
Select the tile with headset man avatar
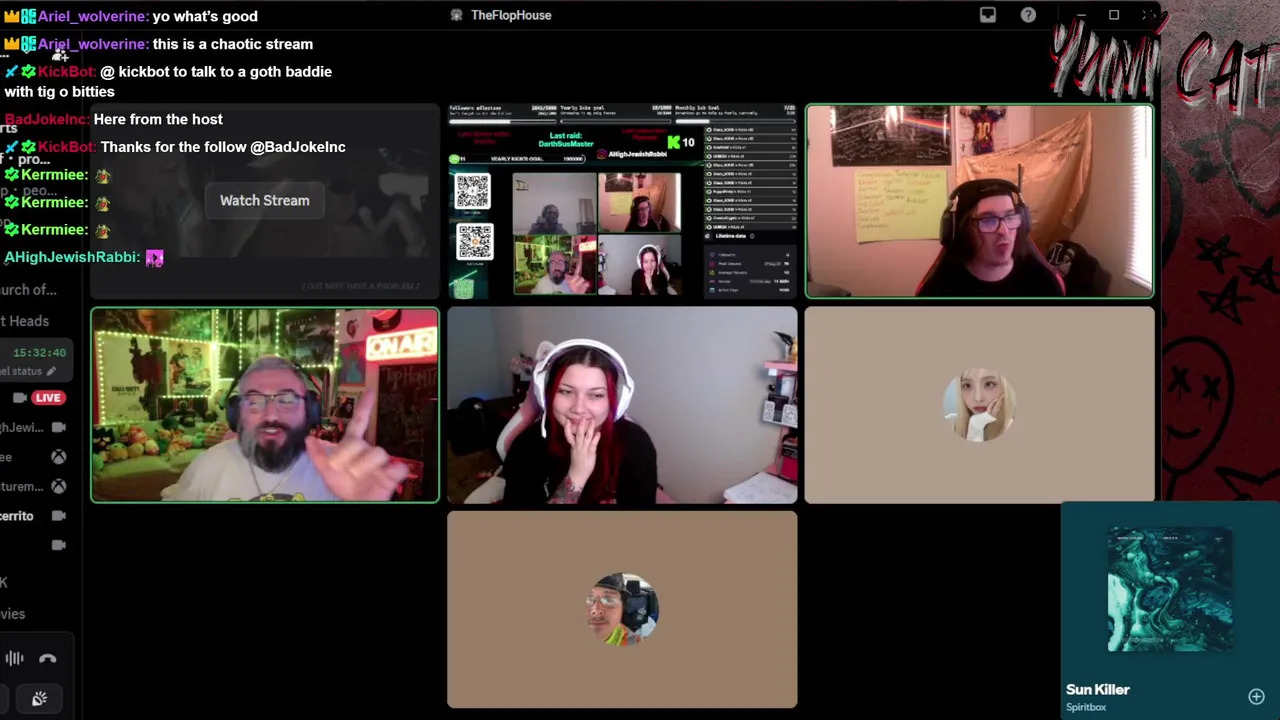tap(622, 610)
